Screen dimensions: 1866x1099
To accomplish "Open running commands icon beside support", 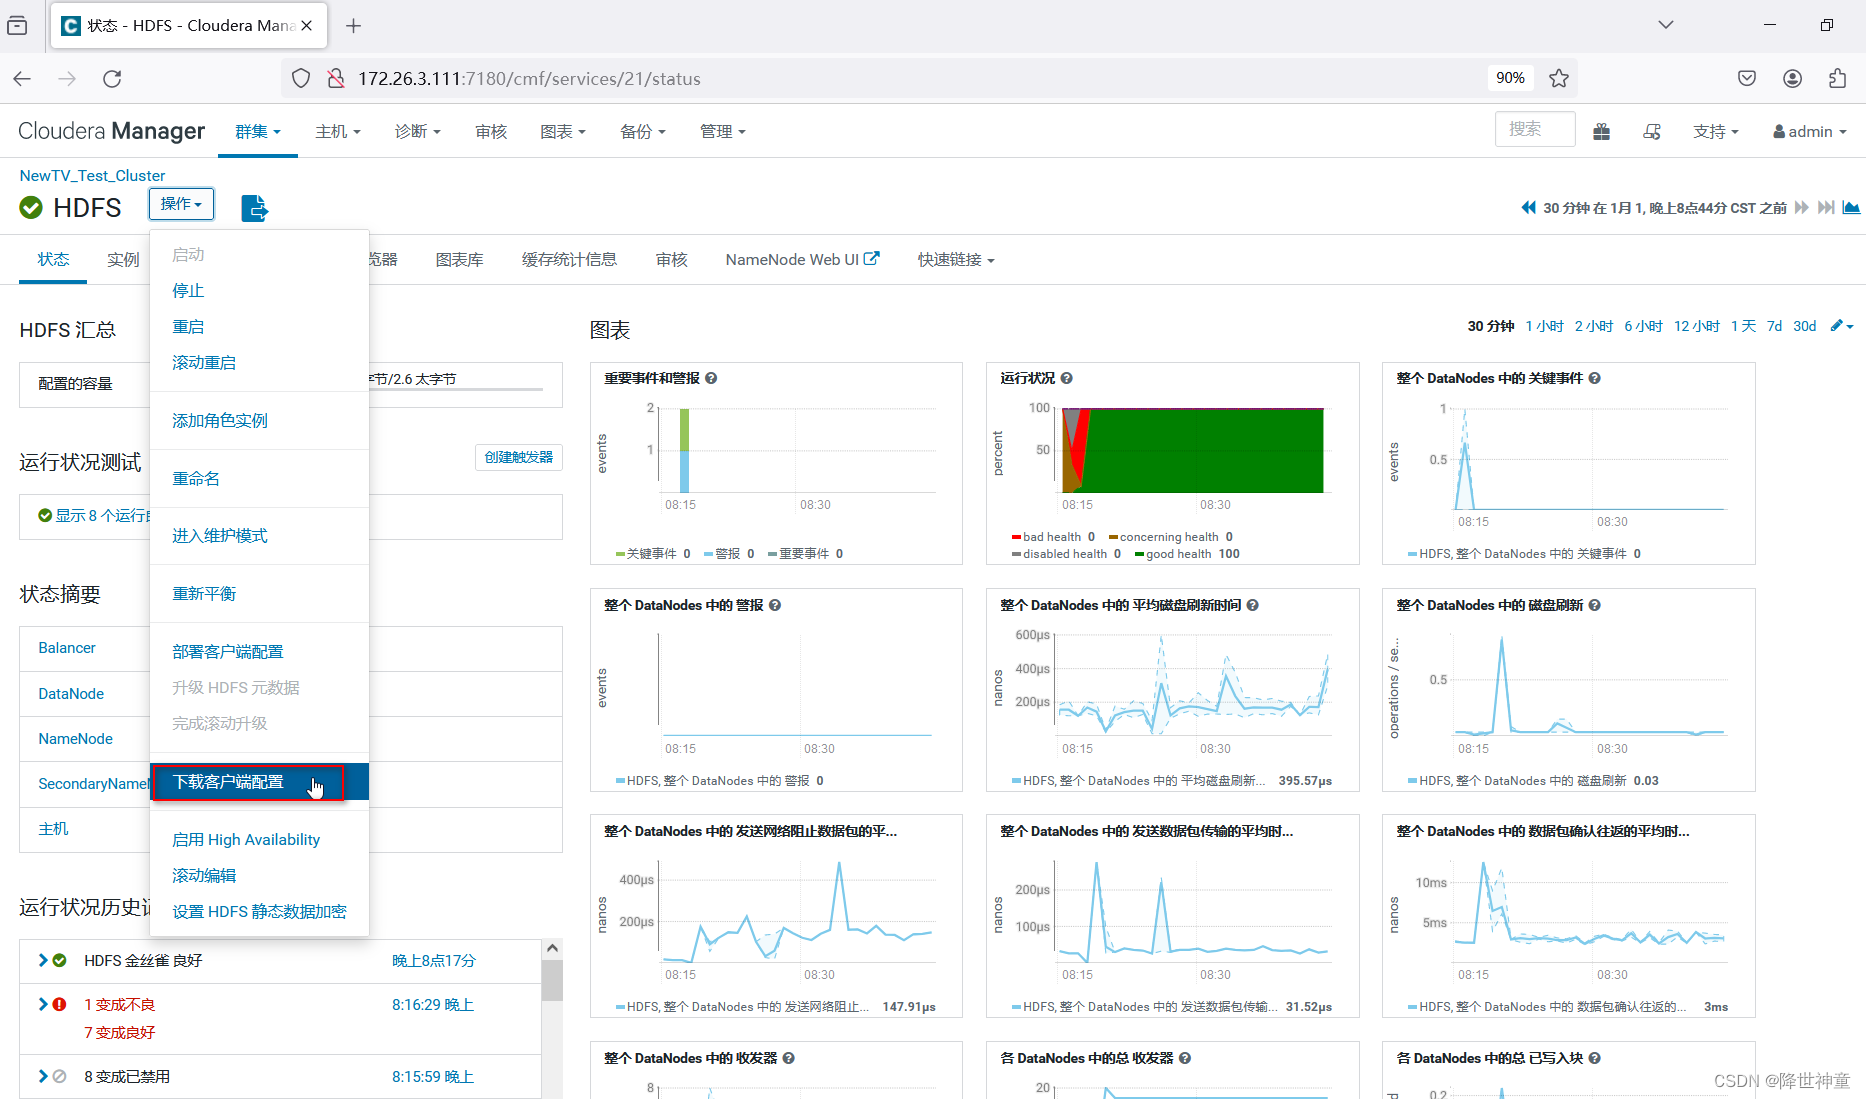I will (1652, 131).
